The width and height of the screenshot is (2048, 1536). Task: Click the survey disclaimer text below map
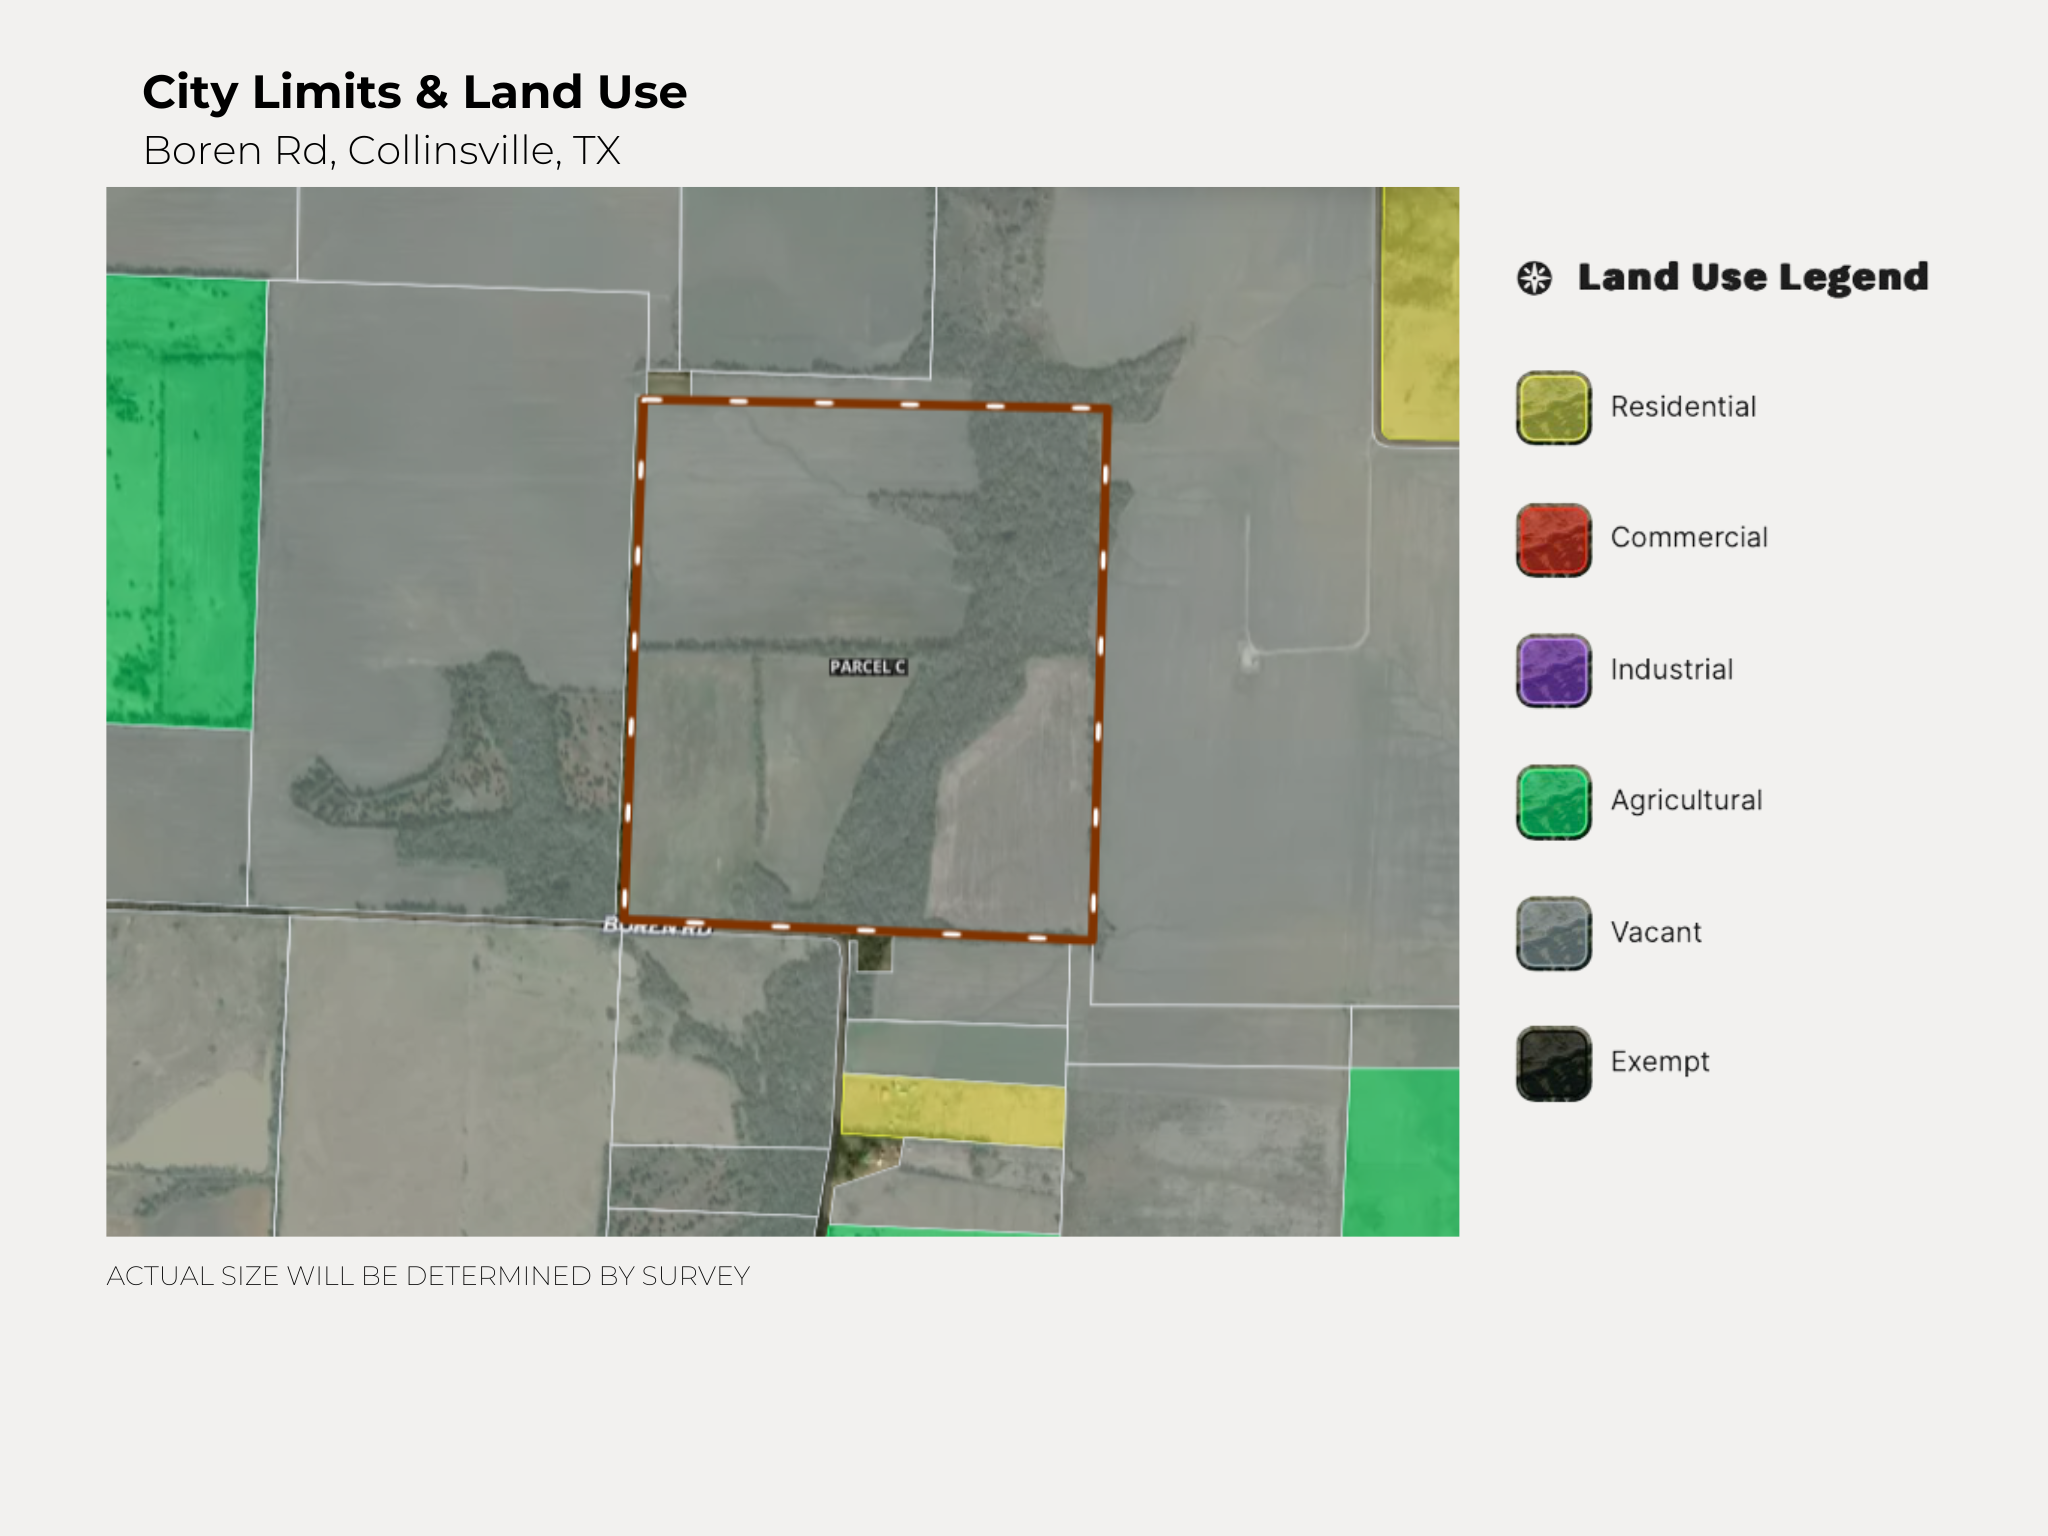[x=428, y=1276]
